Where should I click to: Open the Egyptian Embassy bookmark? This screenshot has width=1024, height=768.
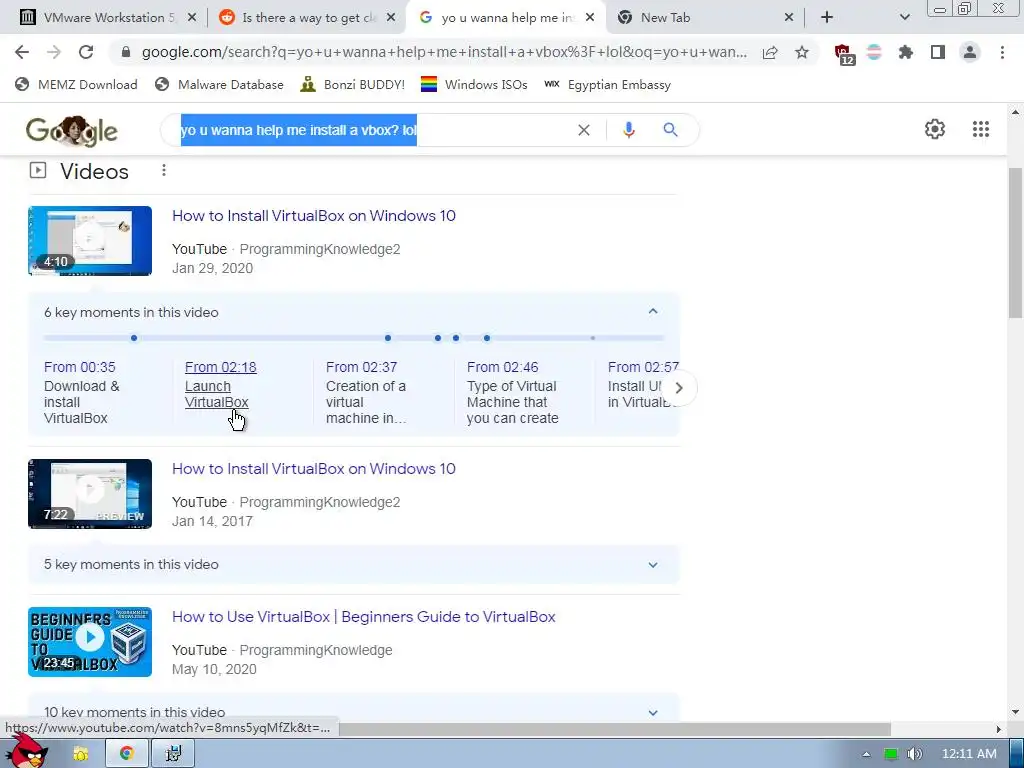(x=607, y=84)
